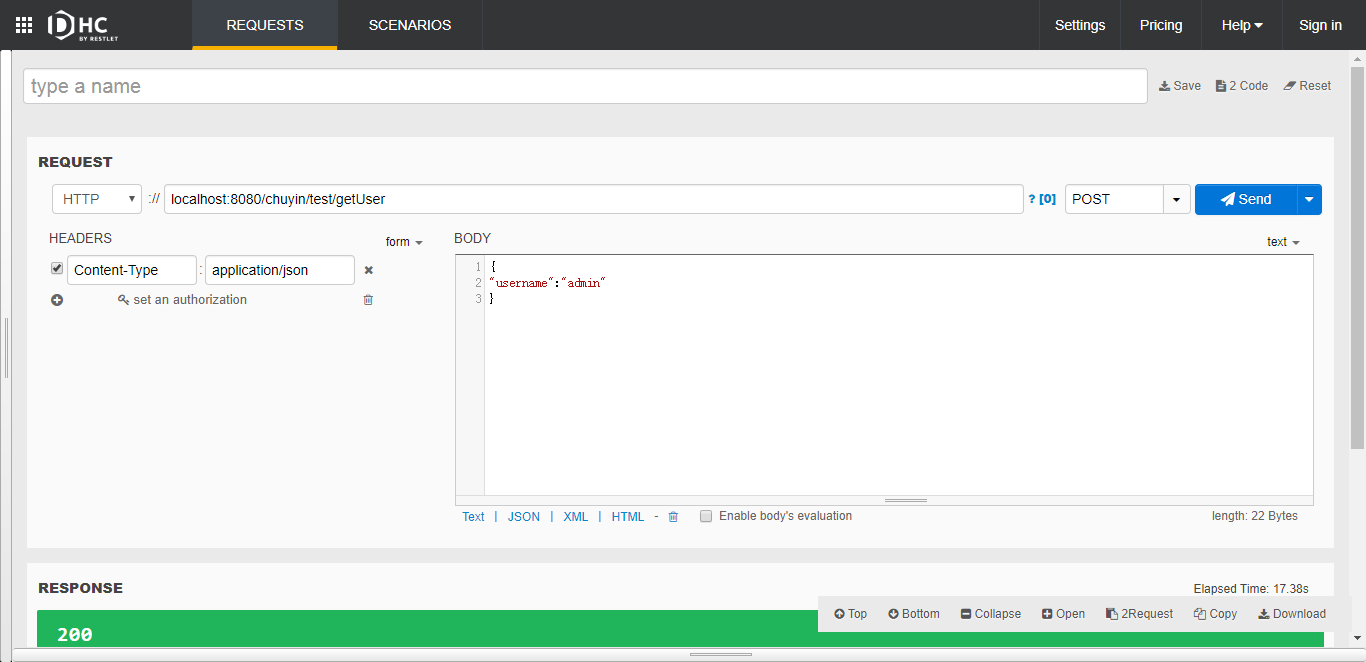Open all response nodes
This screenshot has height=662, width=1366.
1063,614
